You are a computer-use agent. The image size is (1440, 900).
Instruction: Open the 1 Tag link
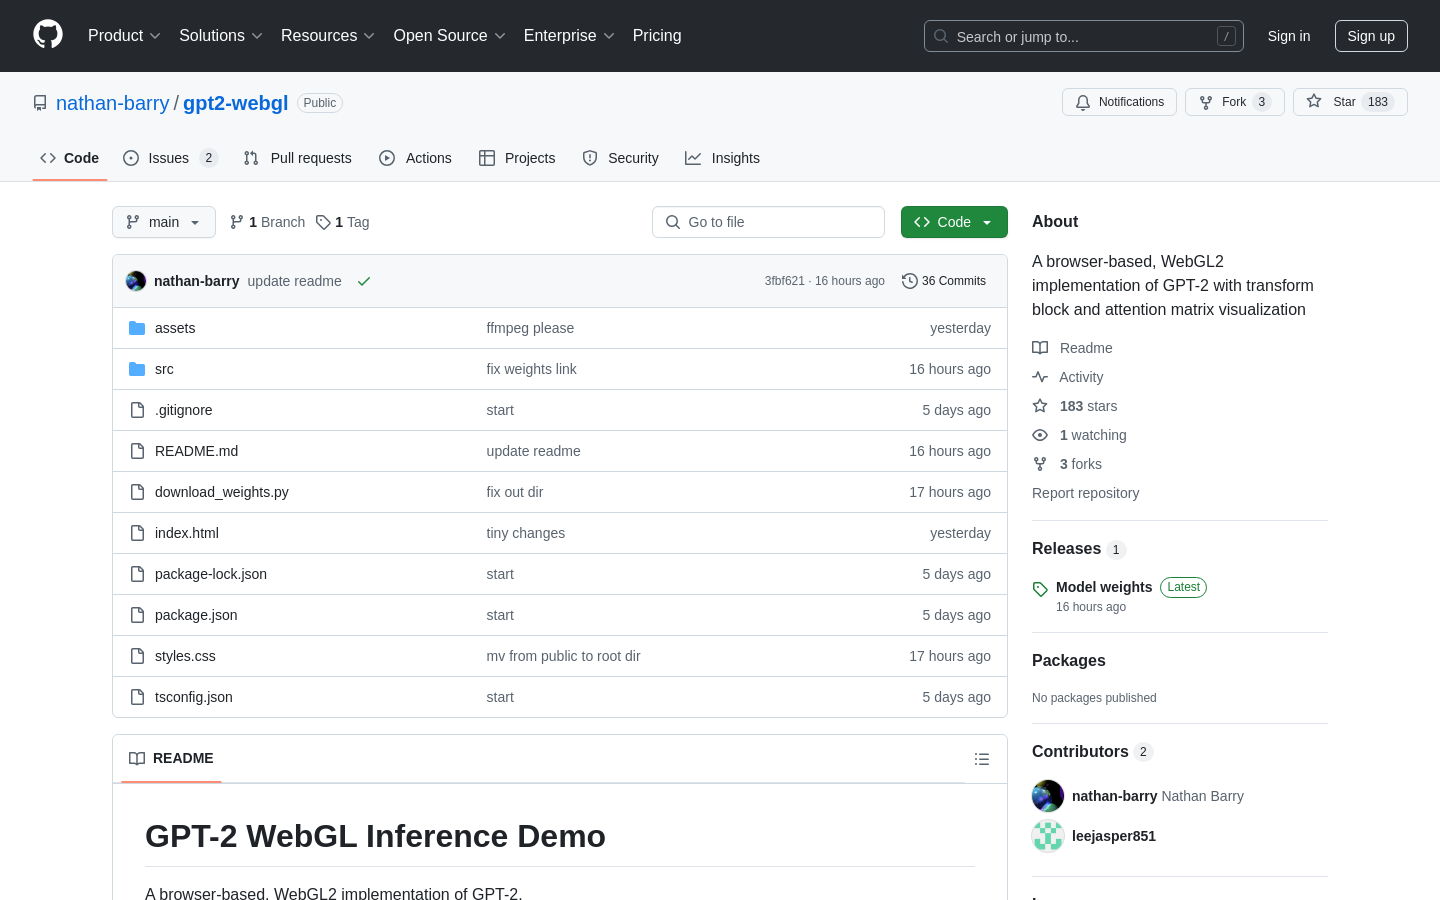coord(343,222)
